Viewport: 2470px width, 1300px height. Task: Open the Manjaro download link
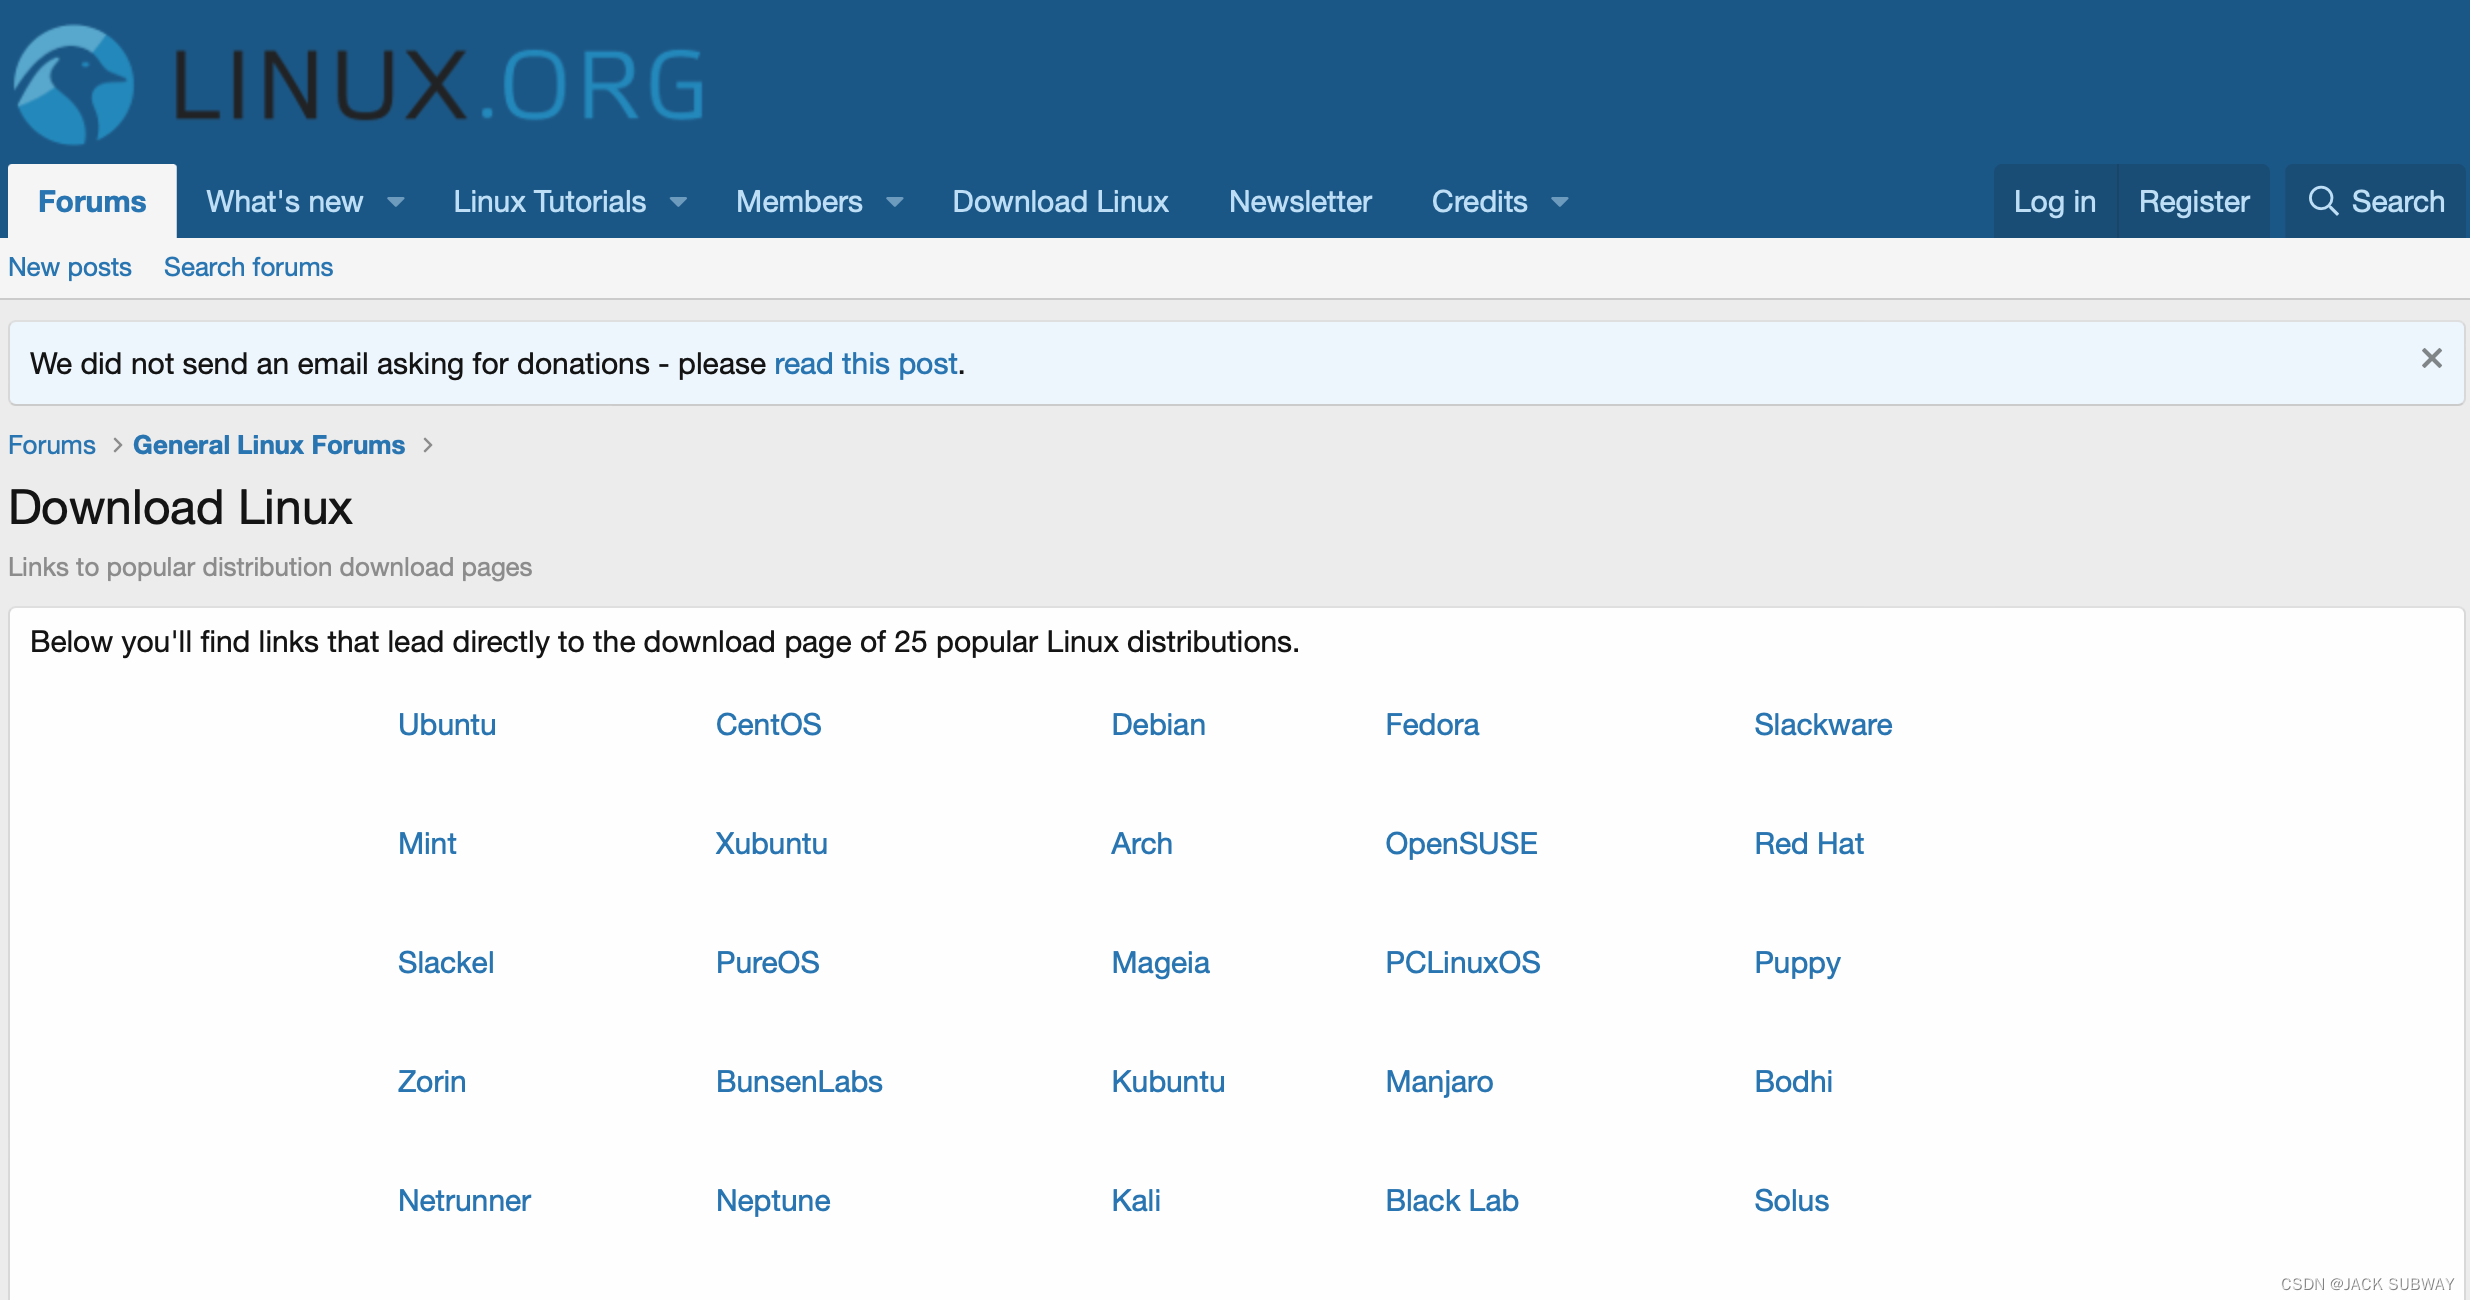[x=1439, y=1083]
